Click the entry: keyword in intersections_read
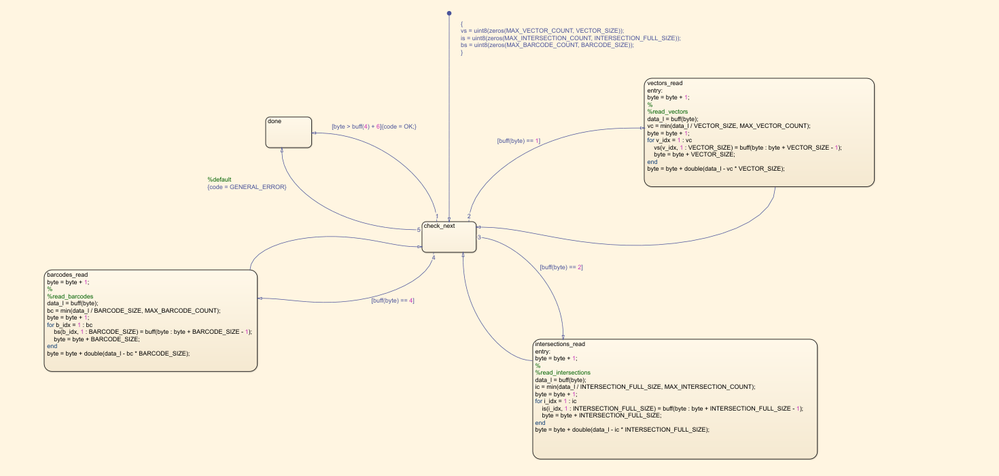Screen dimensions: 999x476 (543, 351)
